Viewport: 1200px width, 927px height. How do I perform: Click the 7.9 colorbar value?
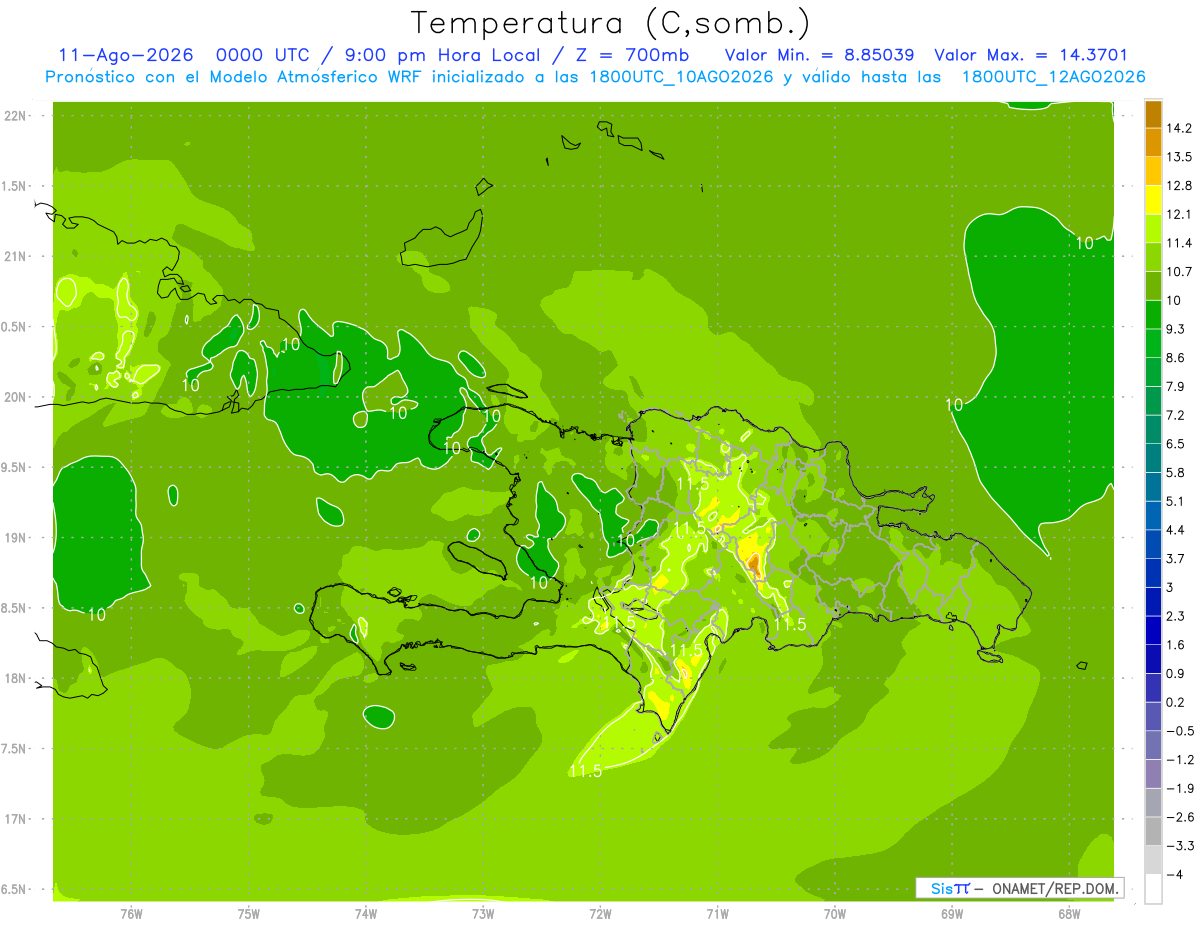(1176, 386)
